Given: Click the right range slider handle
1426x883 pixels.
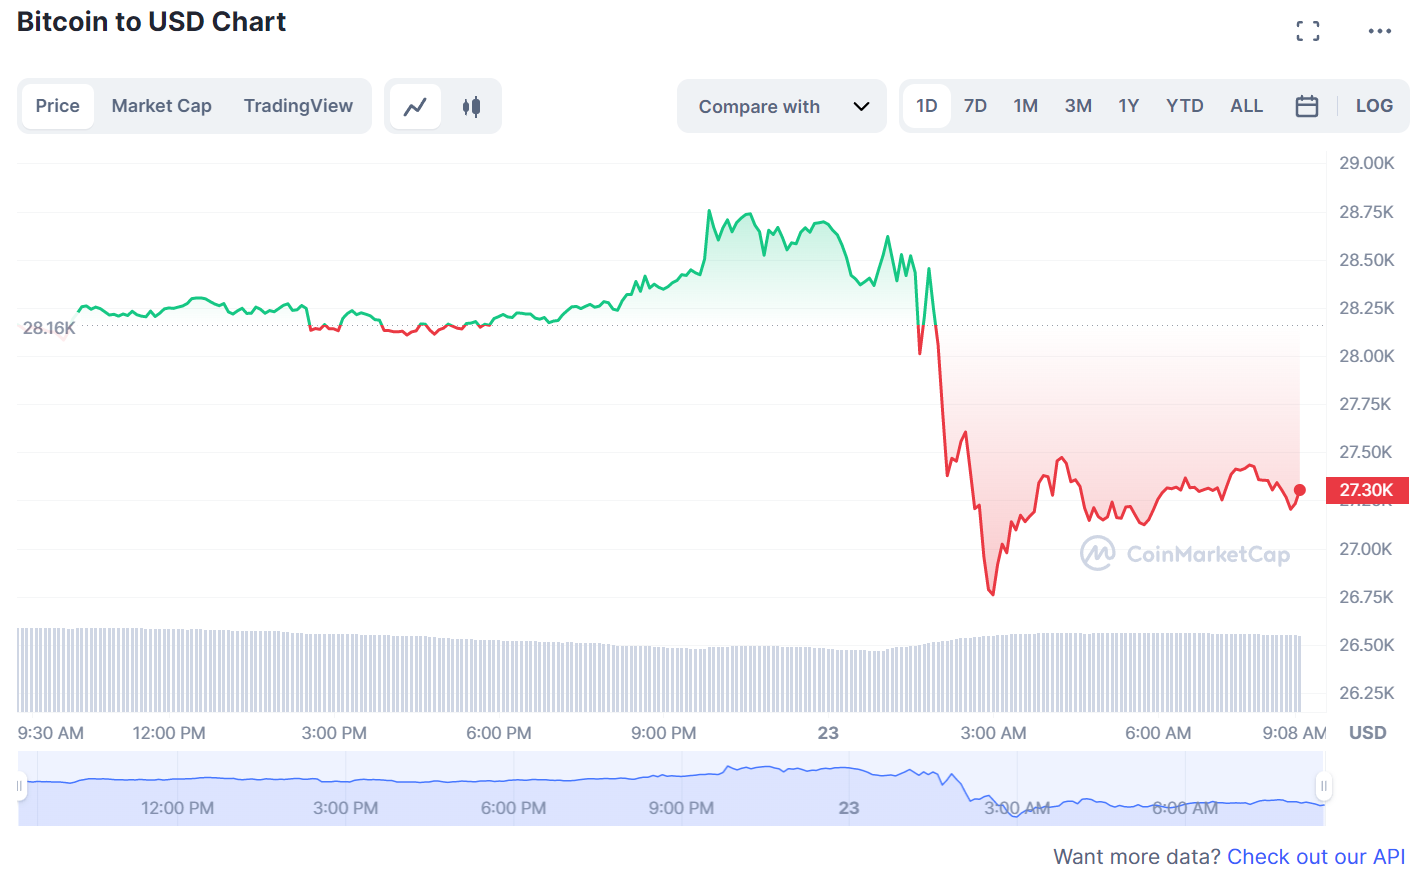Looking at the screenshot, I should (x=1323, y=786).
